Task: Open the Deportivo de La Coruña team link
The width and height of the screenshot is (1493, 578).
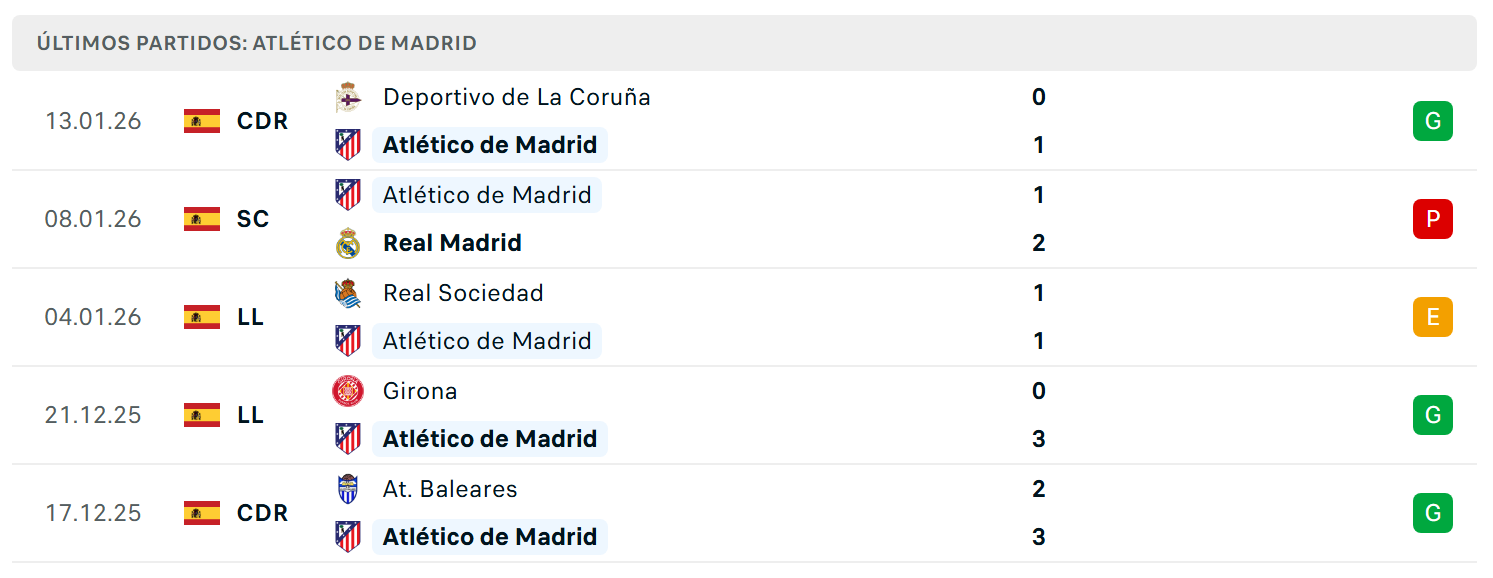Action: [x=516, y=97]
